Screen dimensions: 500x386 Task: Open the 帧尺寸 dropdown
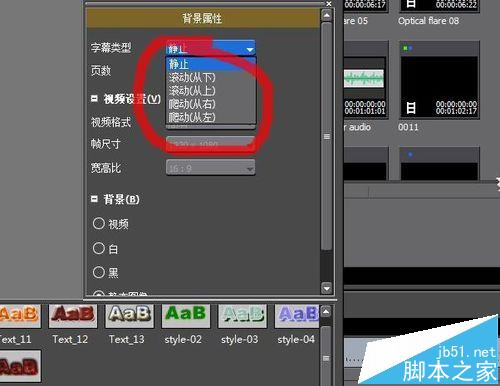pyautogui.click(x=211, y=144)
